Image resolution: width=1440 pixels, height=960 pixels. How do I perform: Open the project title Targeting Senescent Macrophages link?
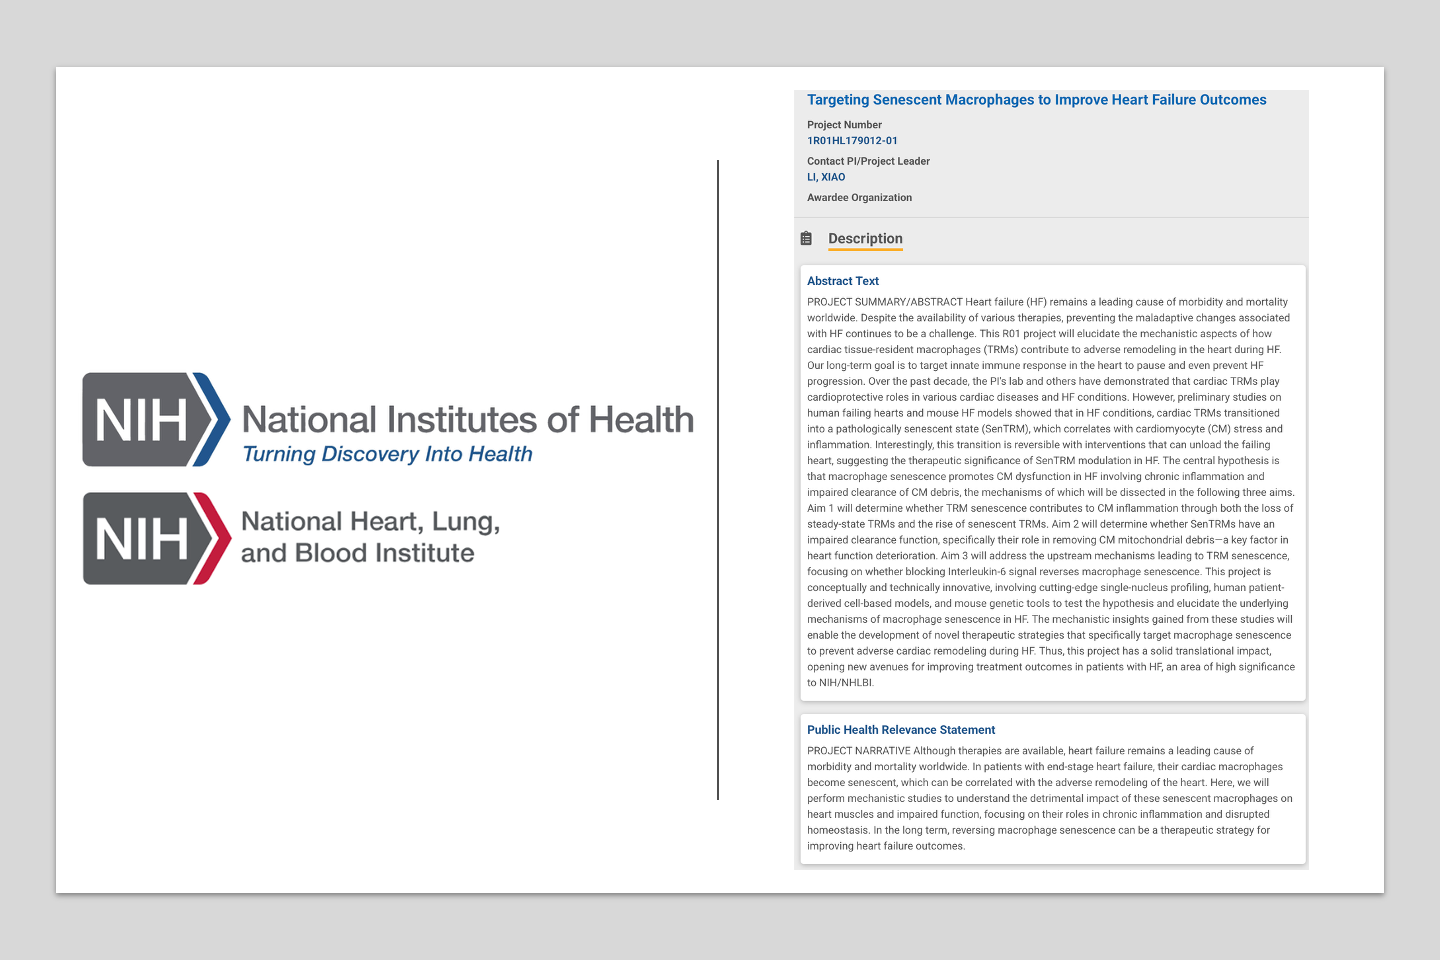[1036, 100]
